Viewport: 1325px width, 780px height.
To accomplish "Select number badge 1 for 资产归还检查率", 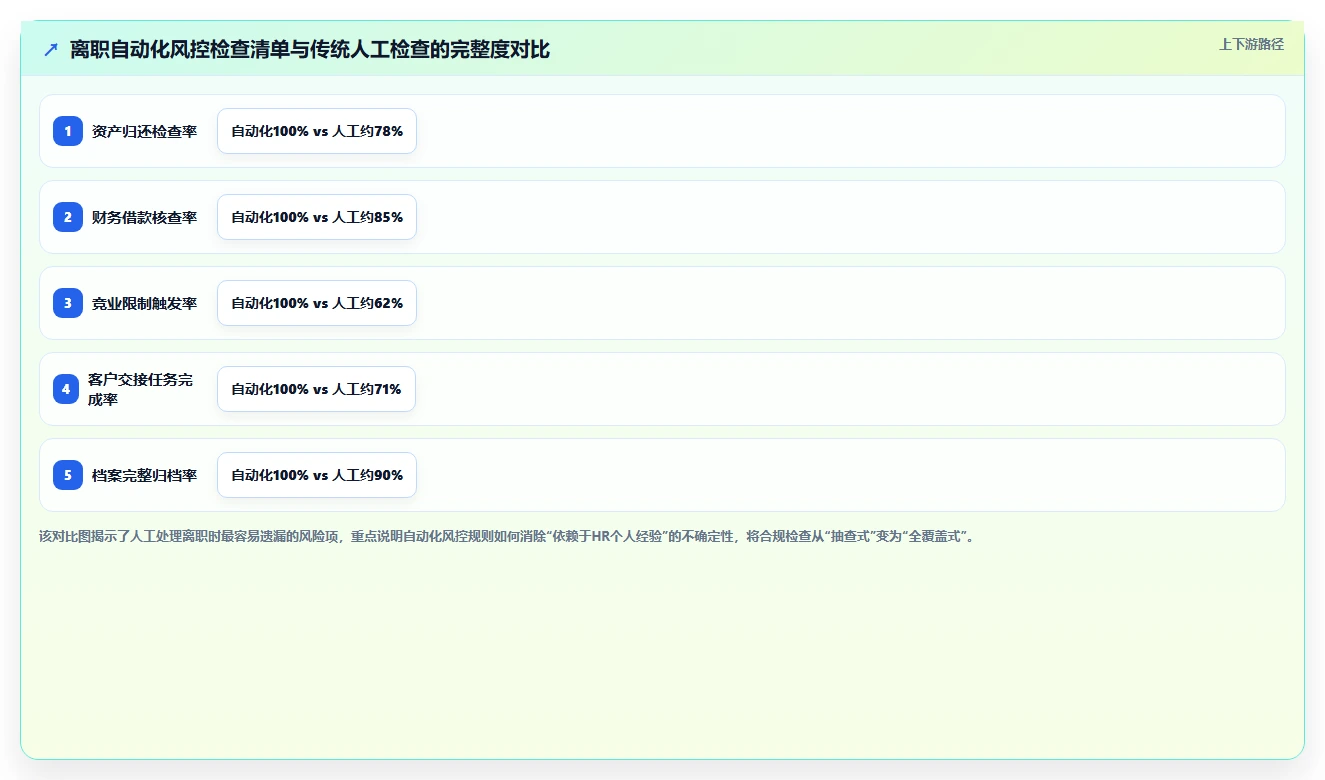I will coord(68,131).
